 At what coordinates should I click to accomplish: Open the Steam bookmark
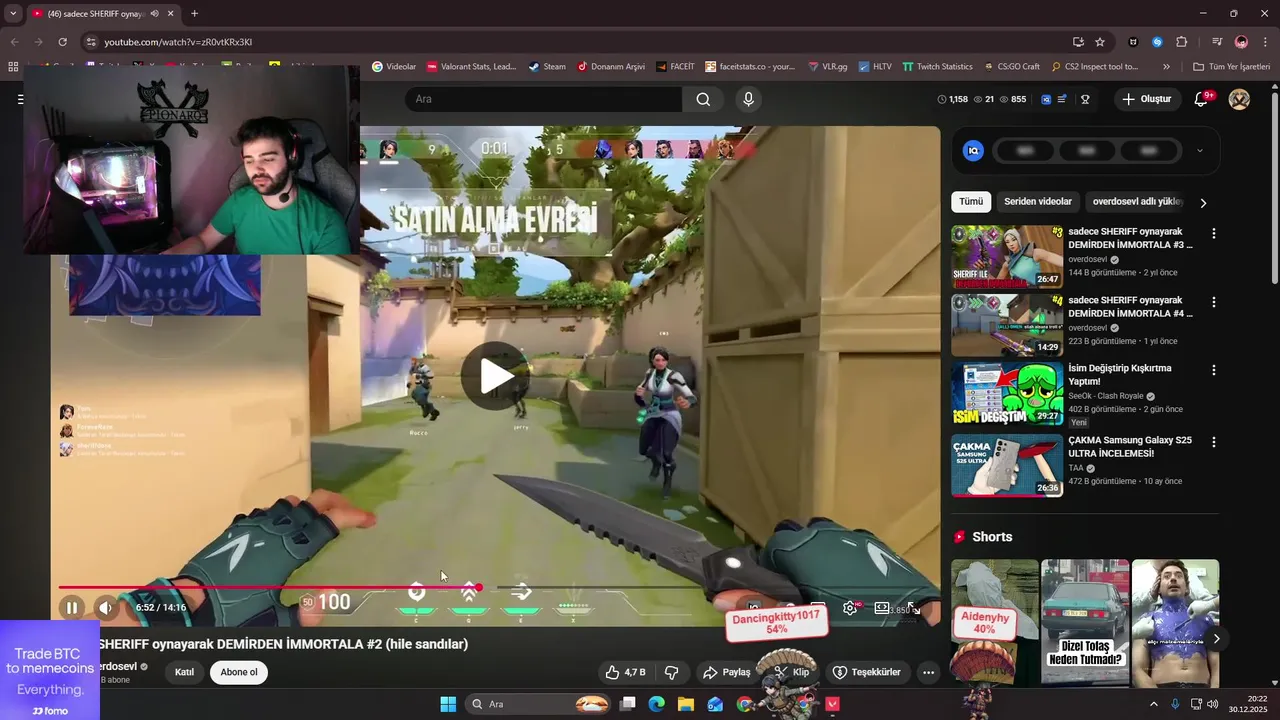click(546, 67)
